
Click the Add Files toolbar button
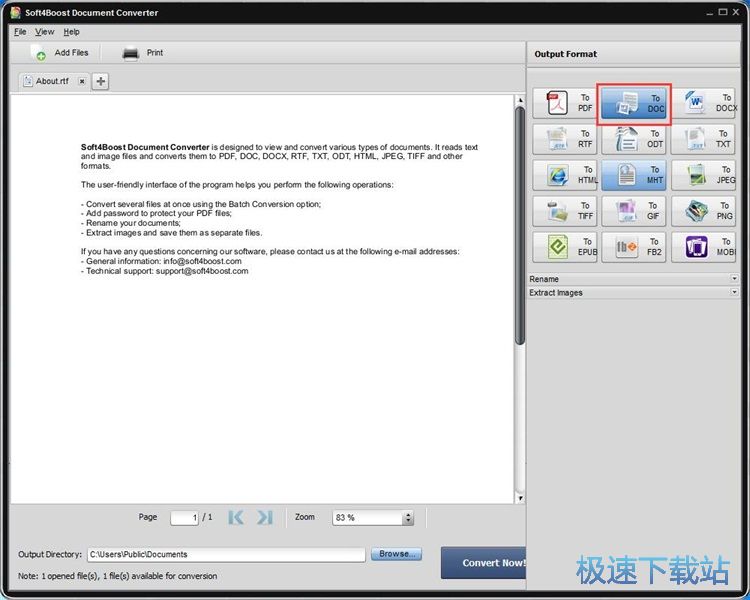tap(60, 53)
